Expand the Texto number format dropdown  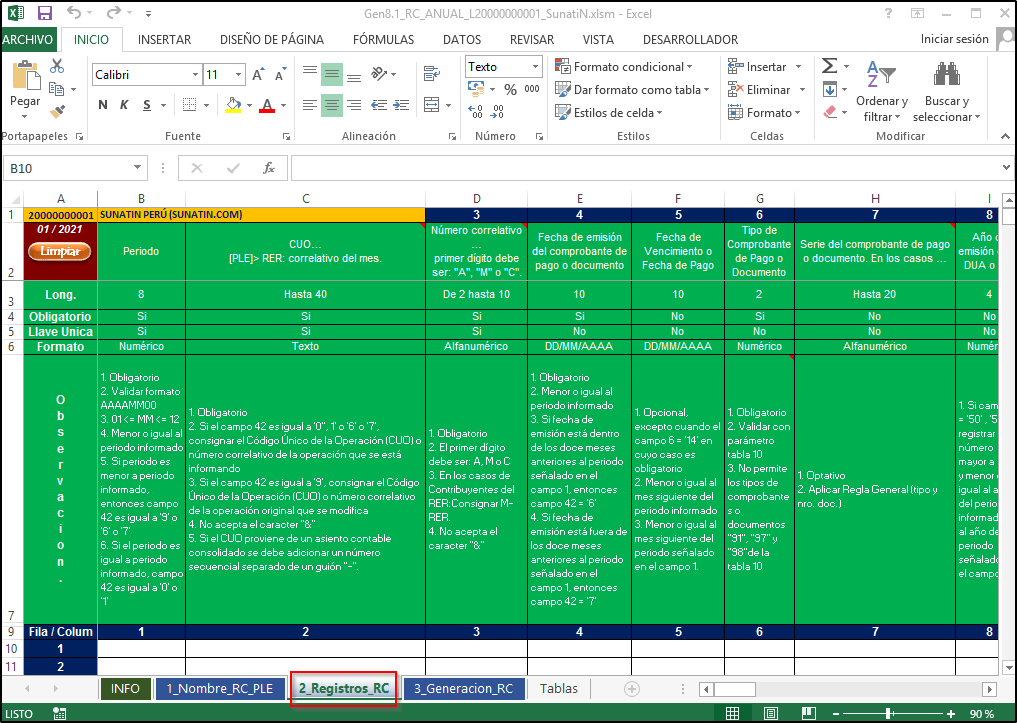coord(536,67)
